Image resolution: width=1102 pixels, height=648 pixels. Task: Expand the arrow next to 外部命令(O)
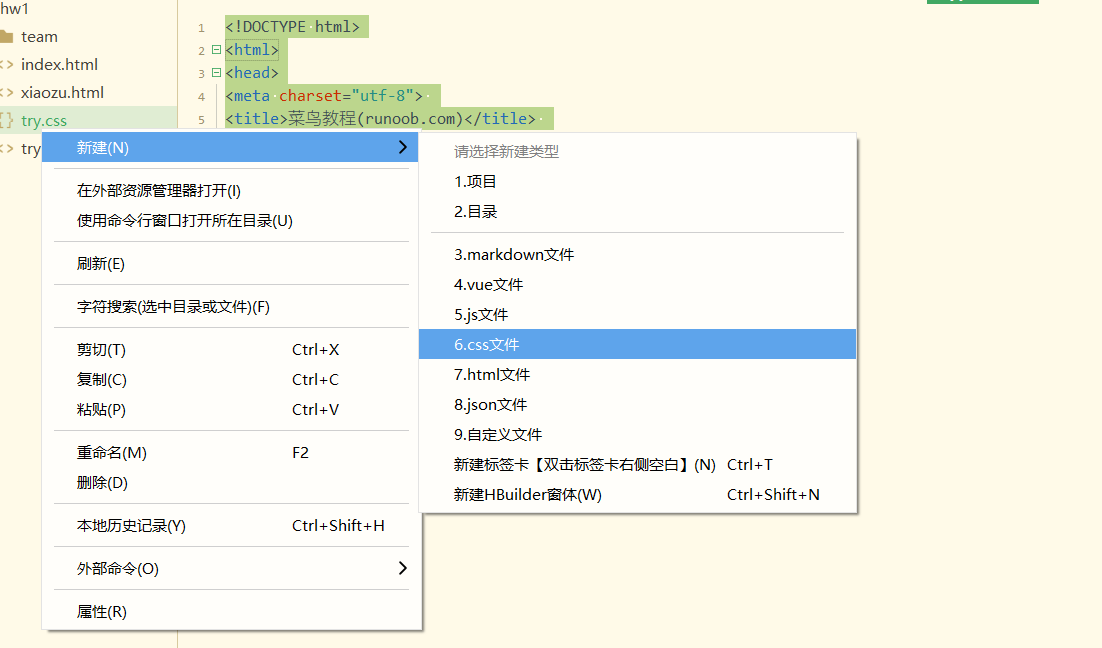(403, 568)
